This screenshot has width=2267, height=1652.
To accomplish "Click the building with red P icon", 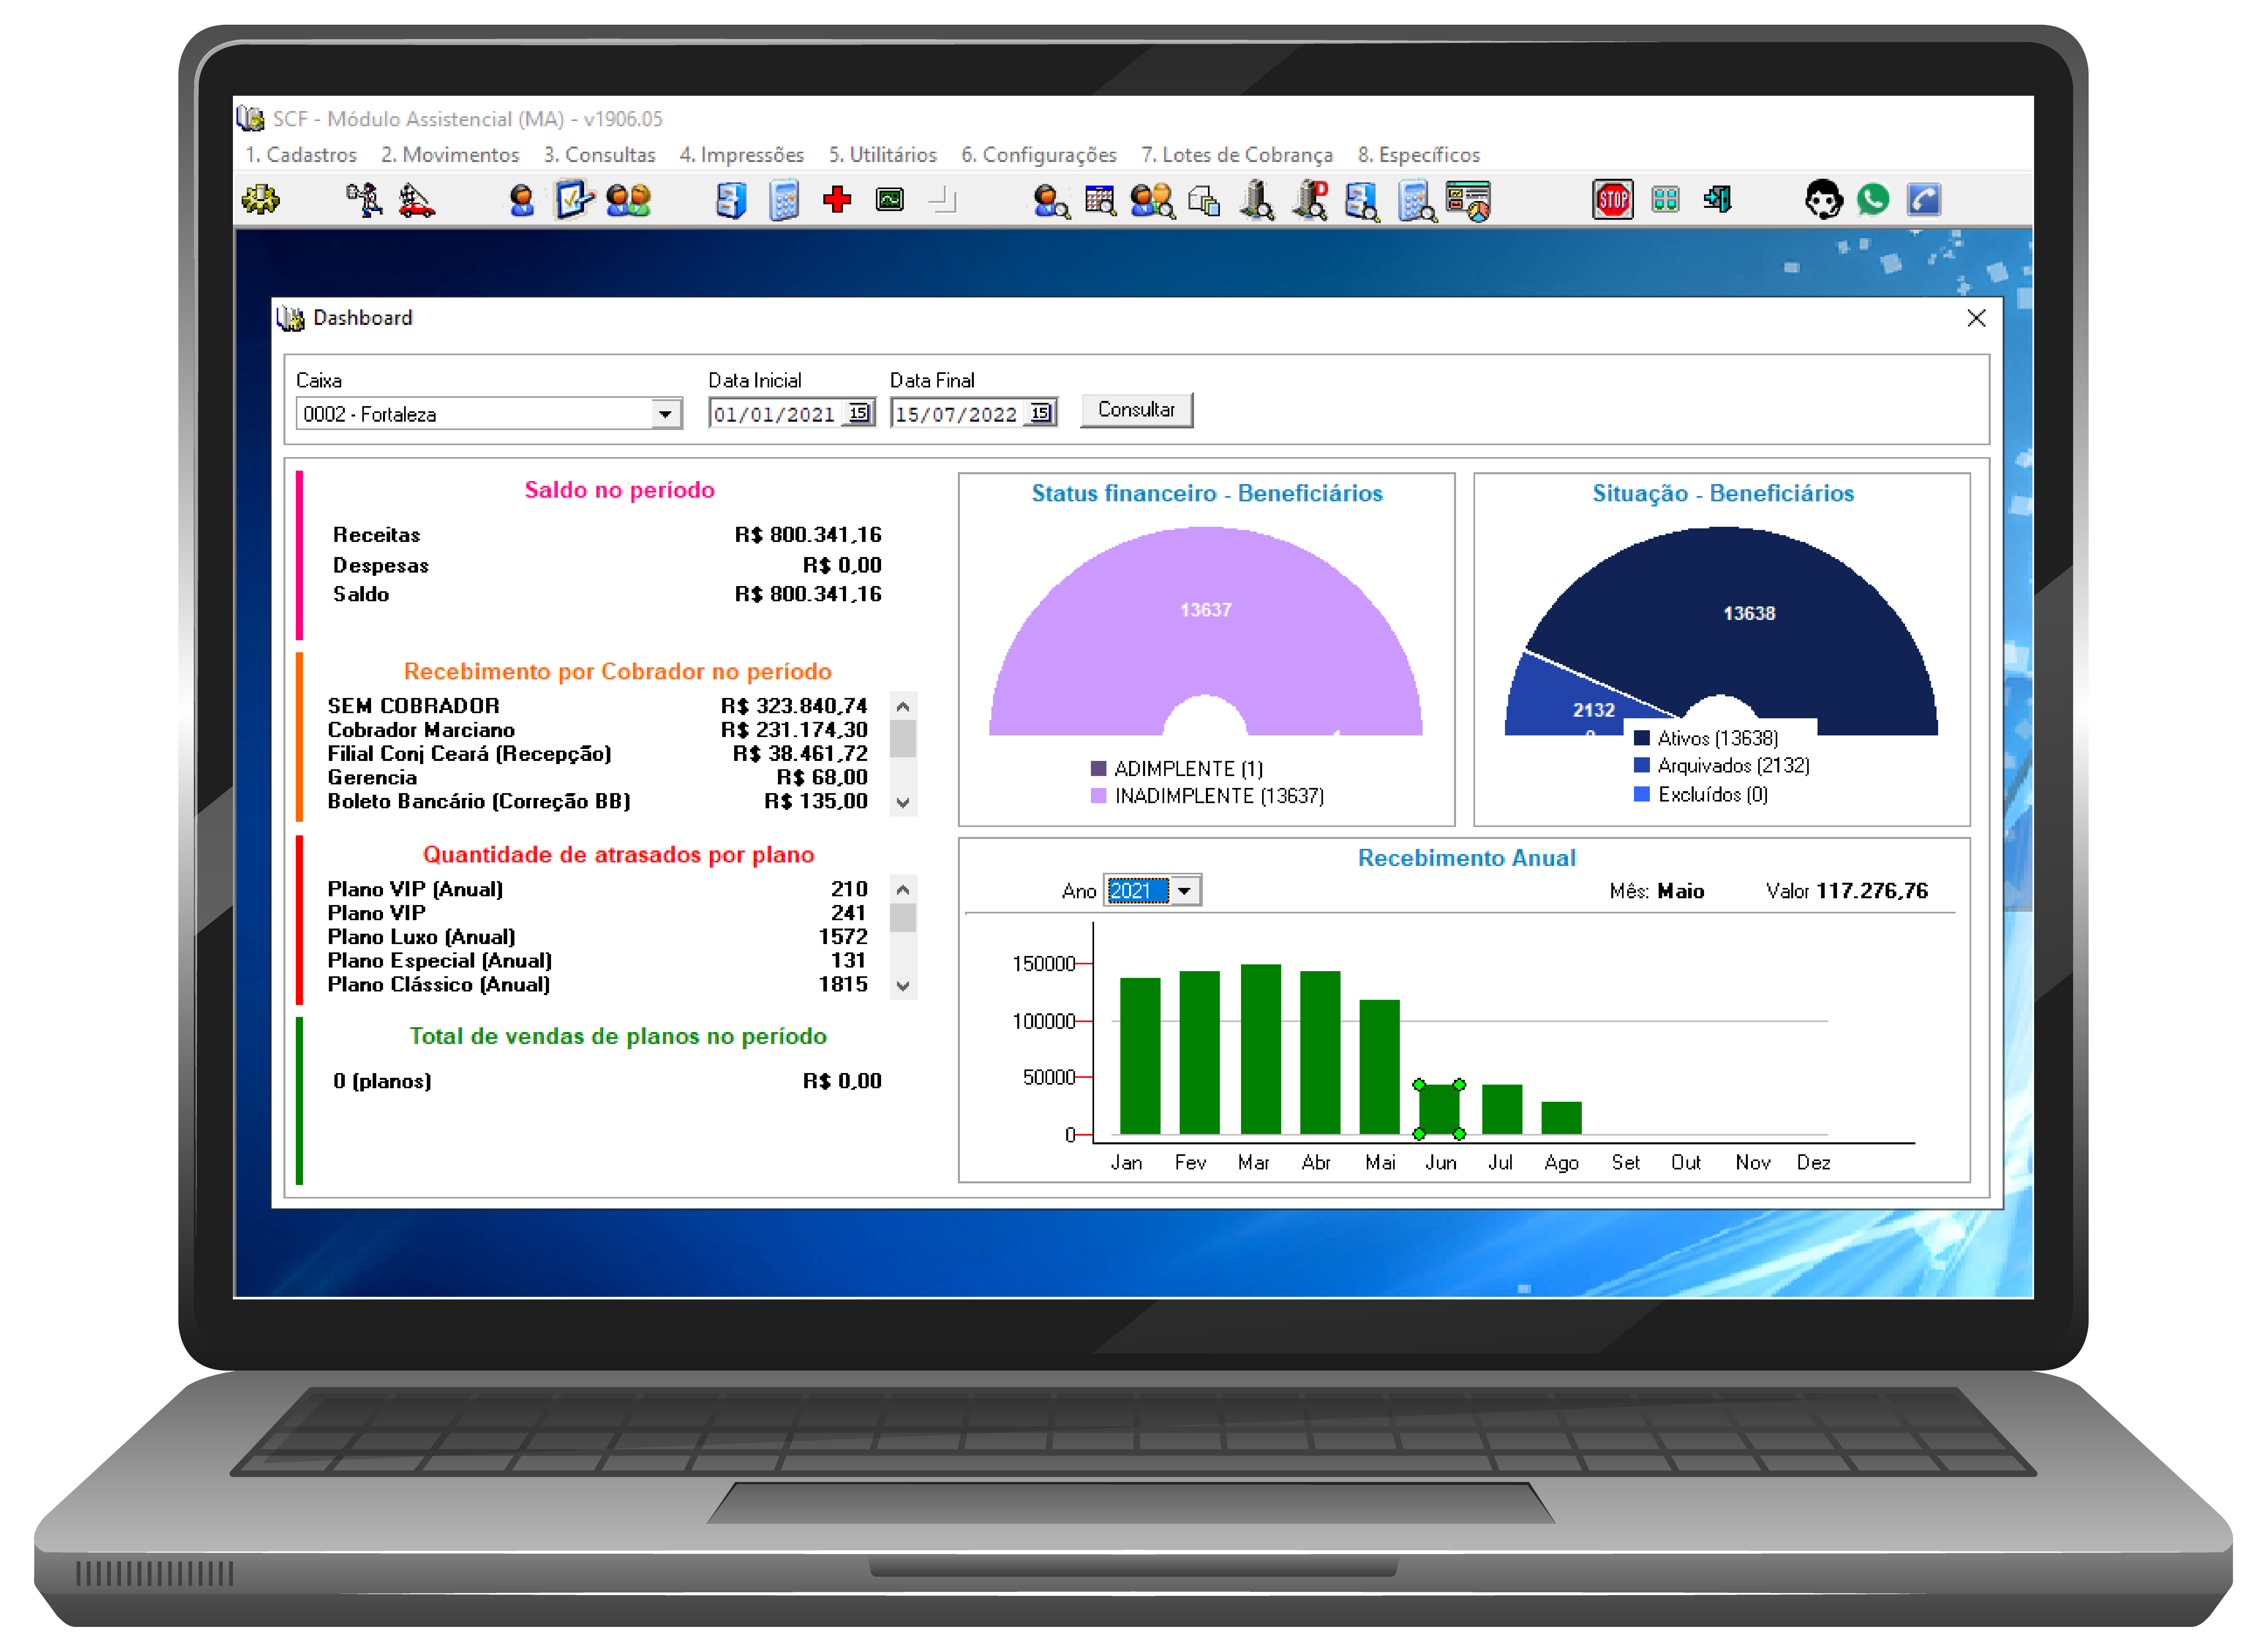I will (1309, 201).
